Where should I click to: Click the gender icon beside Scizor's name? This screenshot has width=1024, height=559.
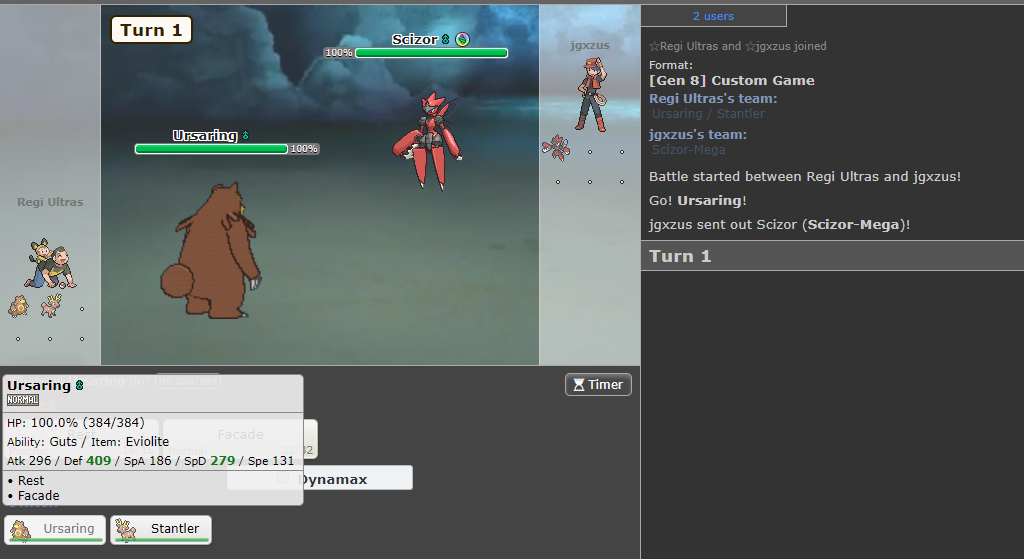445,39
